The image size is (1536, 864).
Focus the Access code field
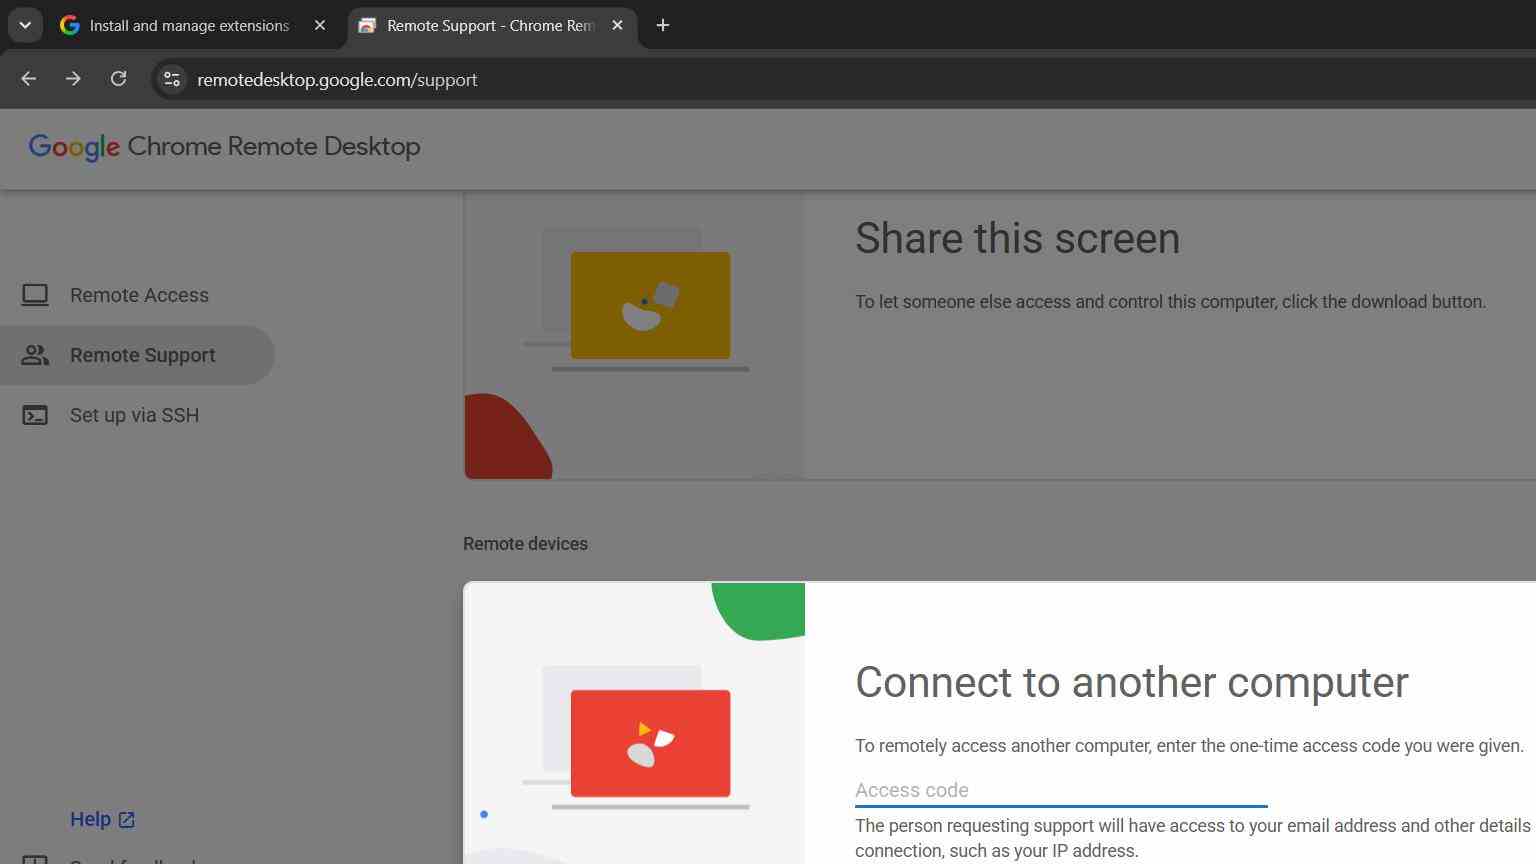(x=1061, y=791)
